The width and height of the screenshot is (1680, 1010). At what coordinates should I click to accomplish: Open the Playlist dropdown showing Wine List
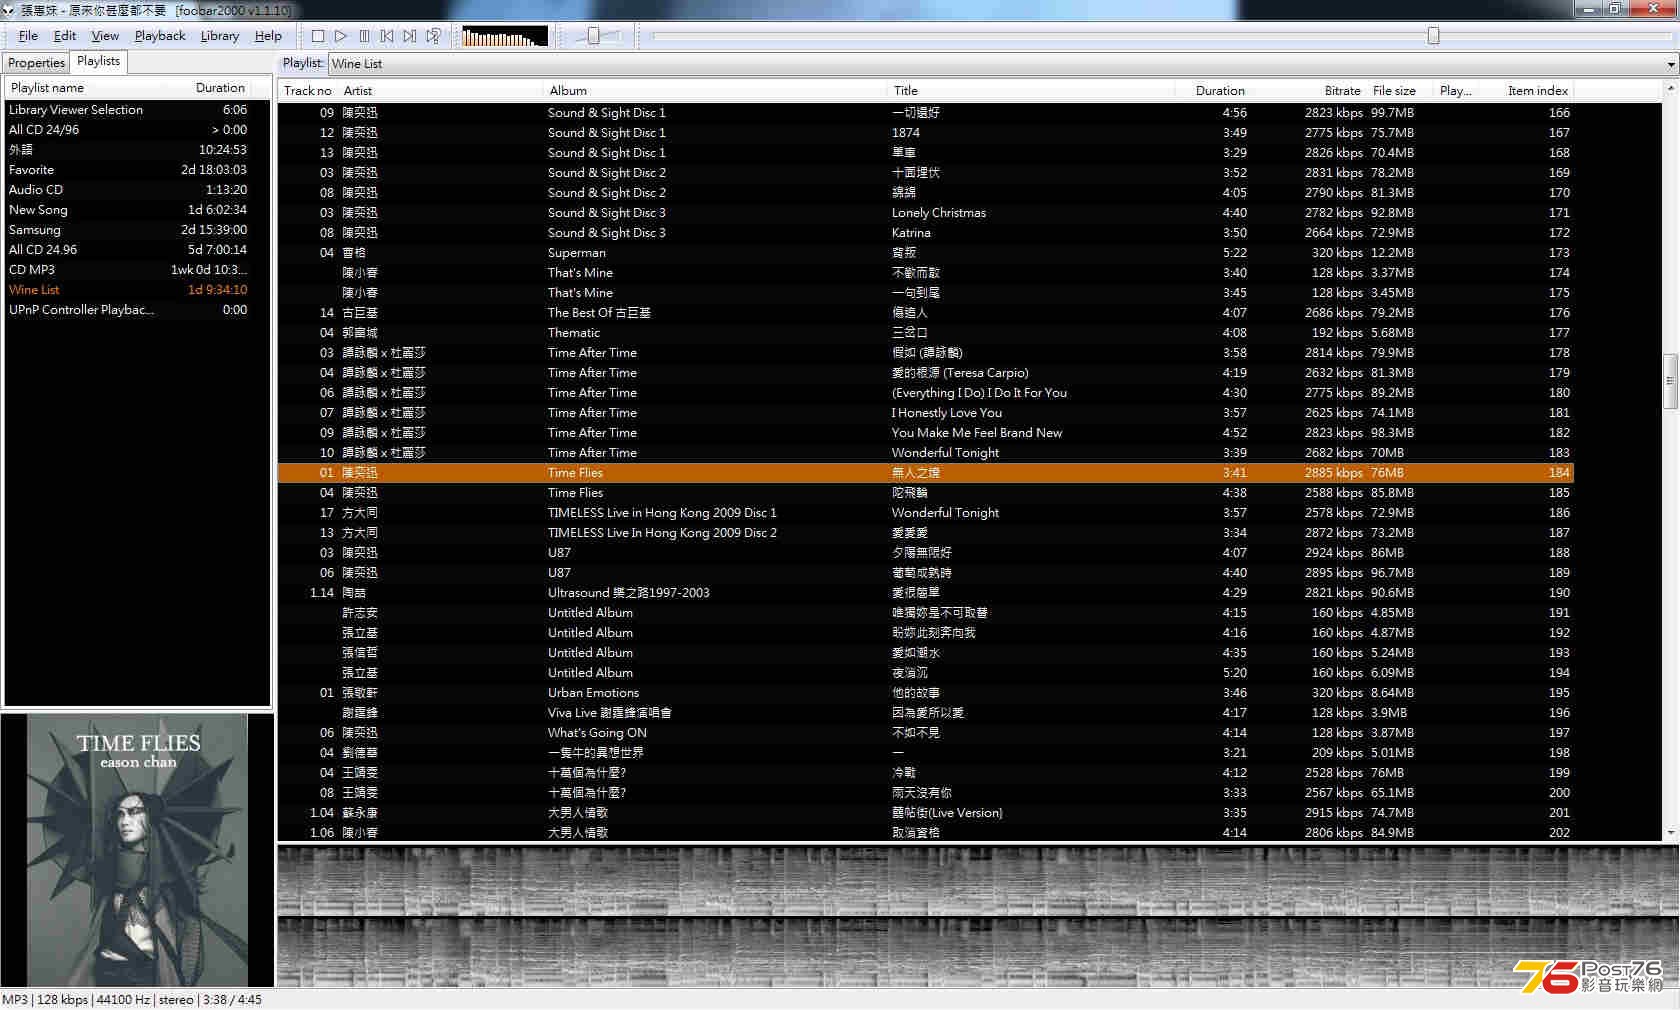1002,64
